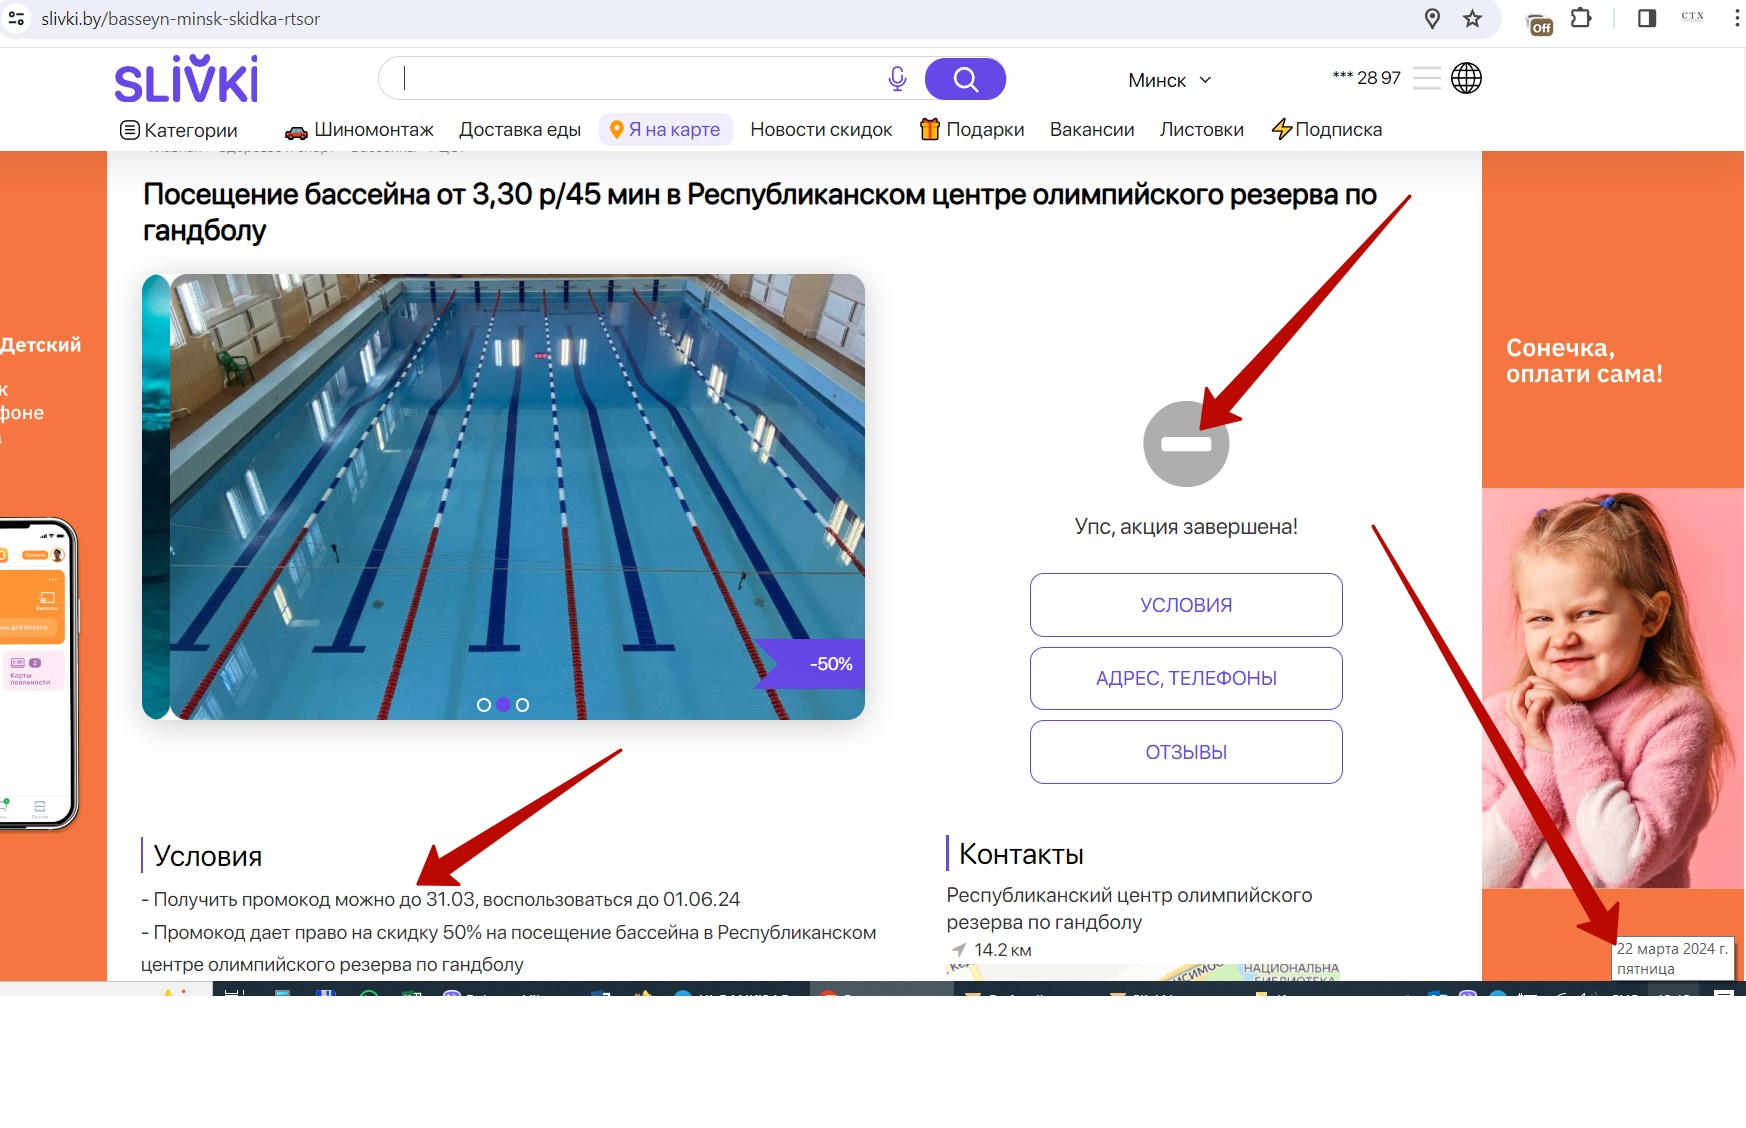Go to Новости скидок
The image size is (1746, 1128).
click(x=821, y=130)
